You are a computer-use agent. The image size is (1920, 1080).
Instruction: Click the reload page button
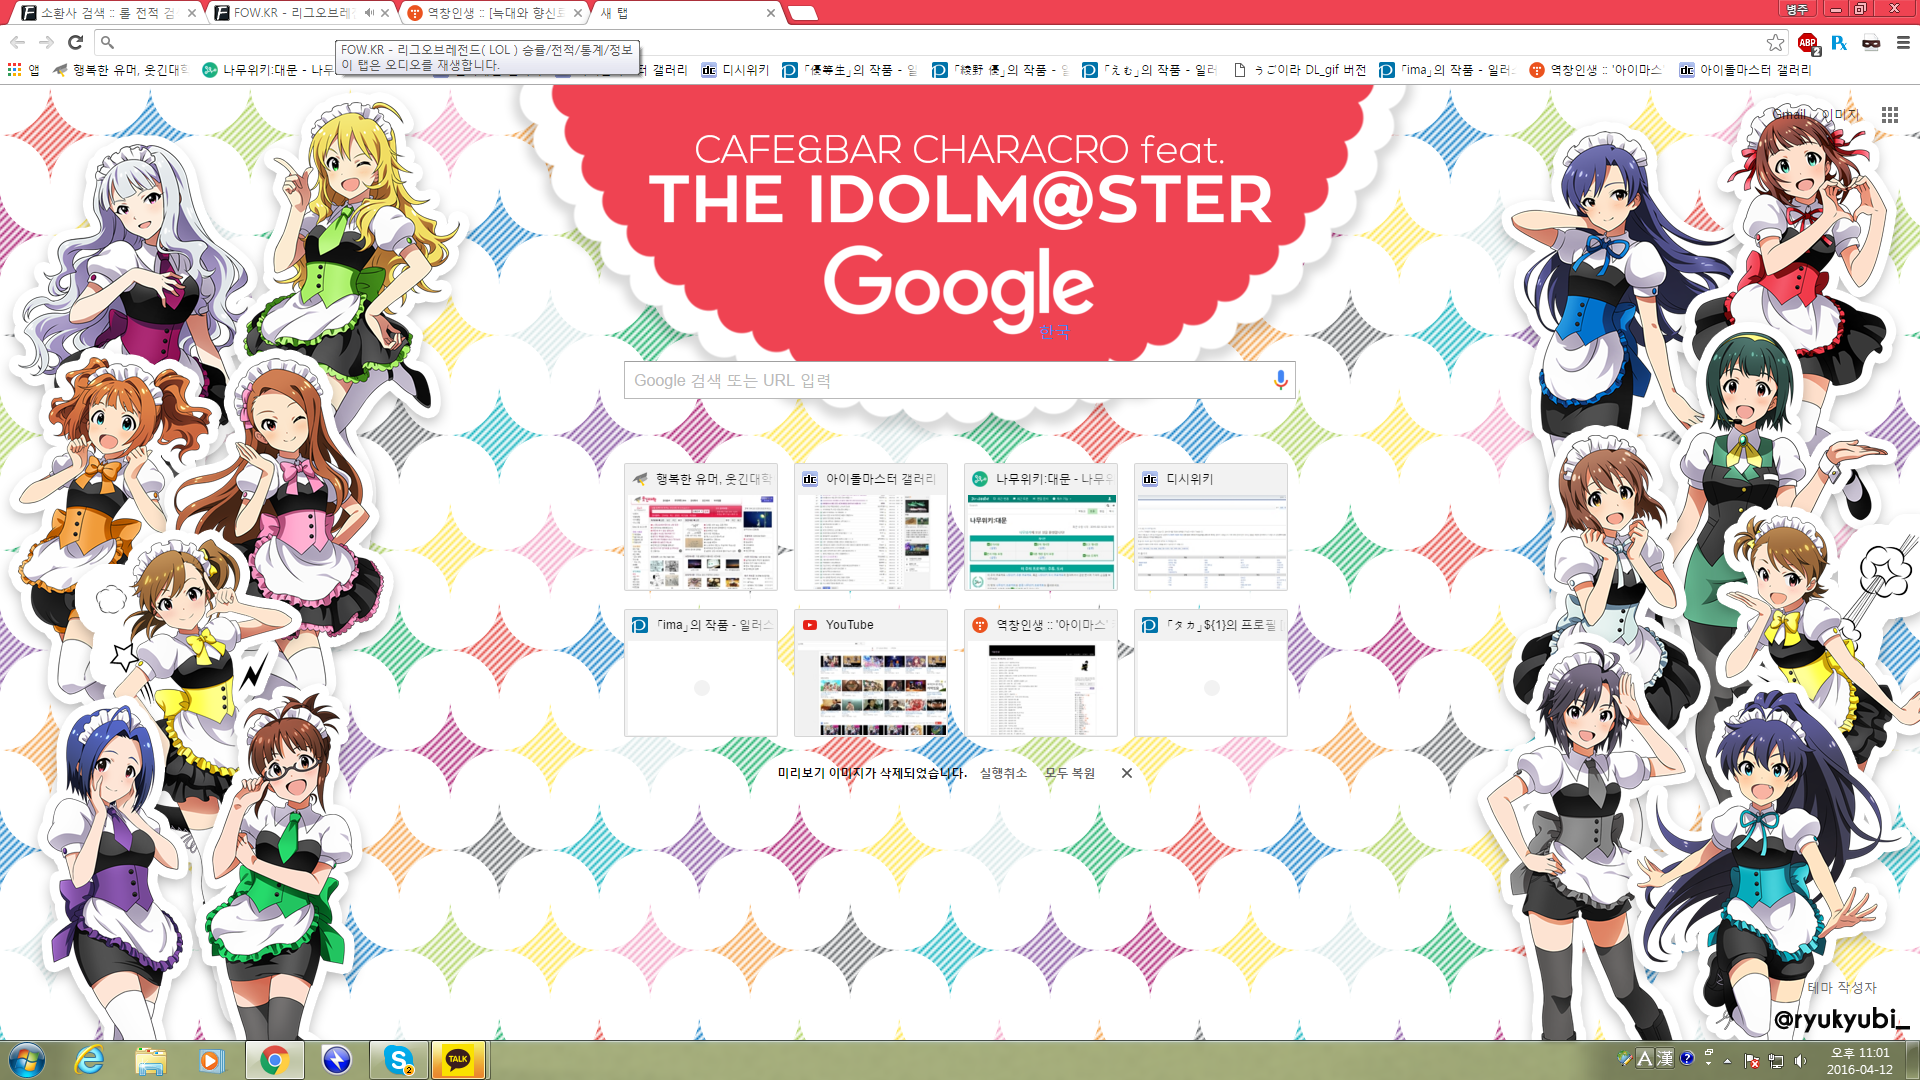tap(75, 42)
